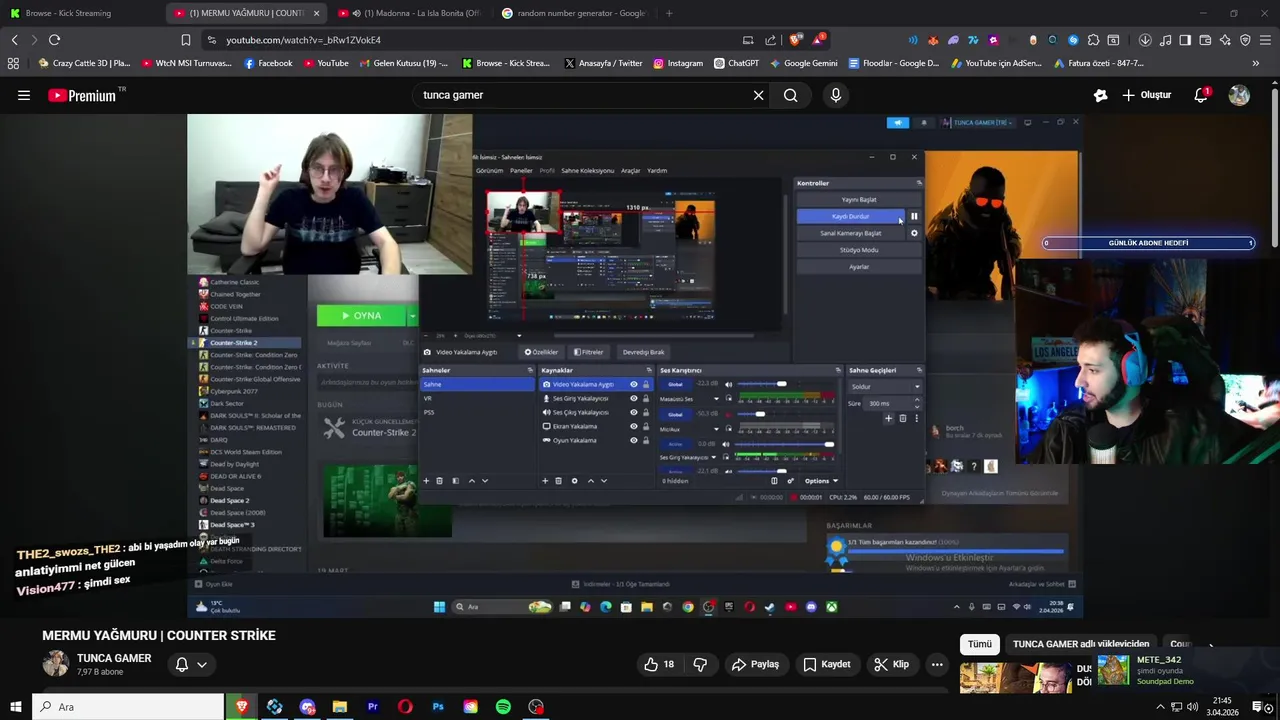Open a new browser tab
This screenshot has height=720, width=1280.
pyautogui.click(x=669, y=13)
